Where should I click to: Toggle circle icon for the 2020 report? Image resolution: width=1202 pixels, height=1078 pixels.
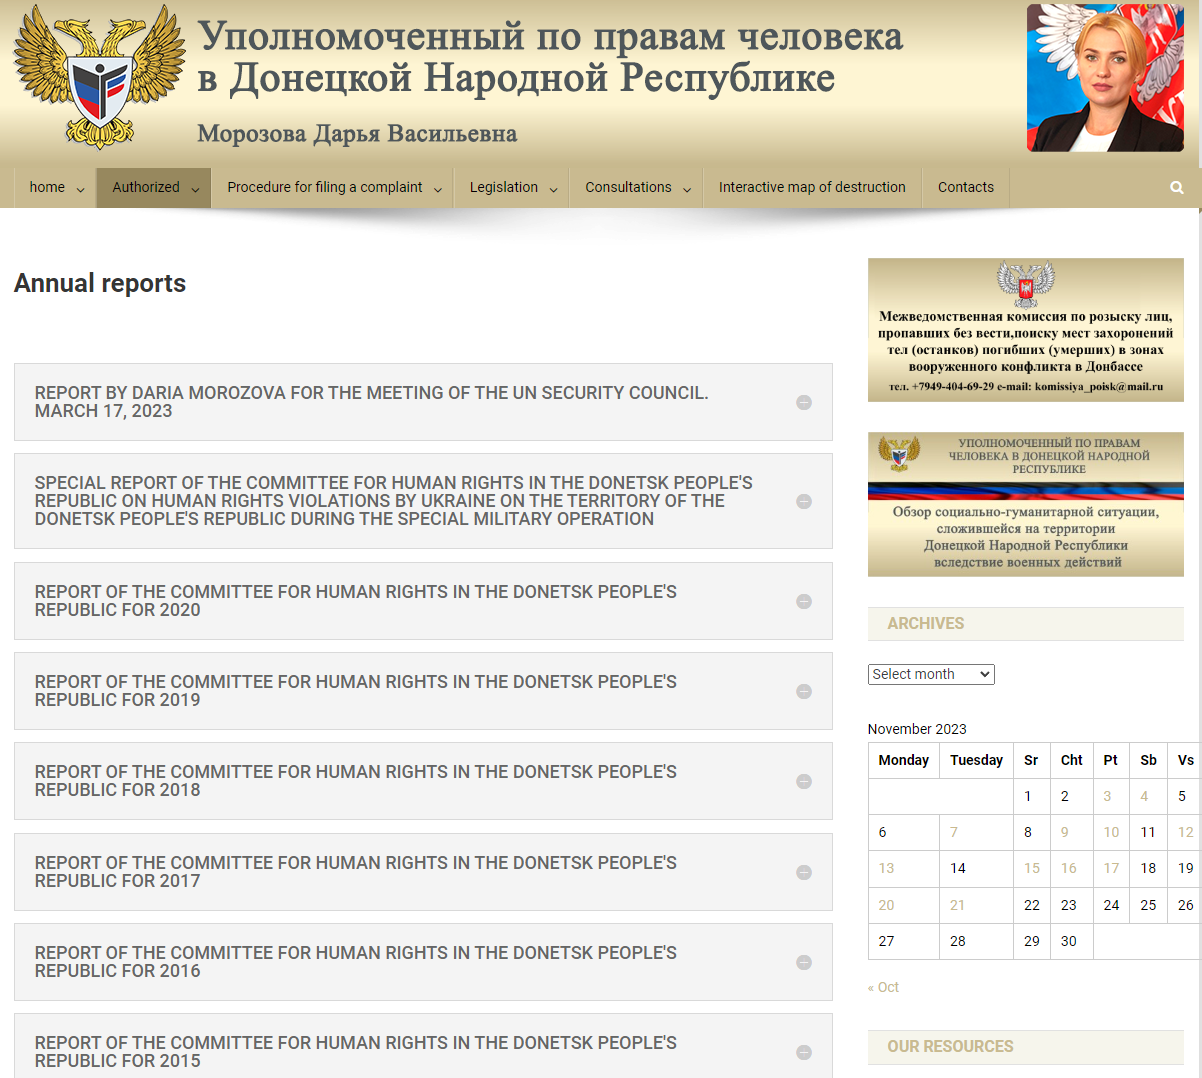coord(803,601)
